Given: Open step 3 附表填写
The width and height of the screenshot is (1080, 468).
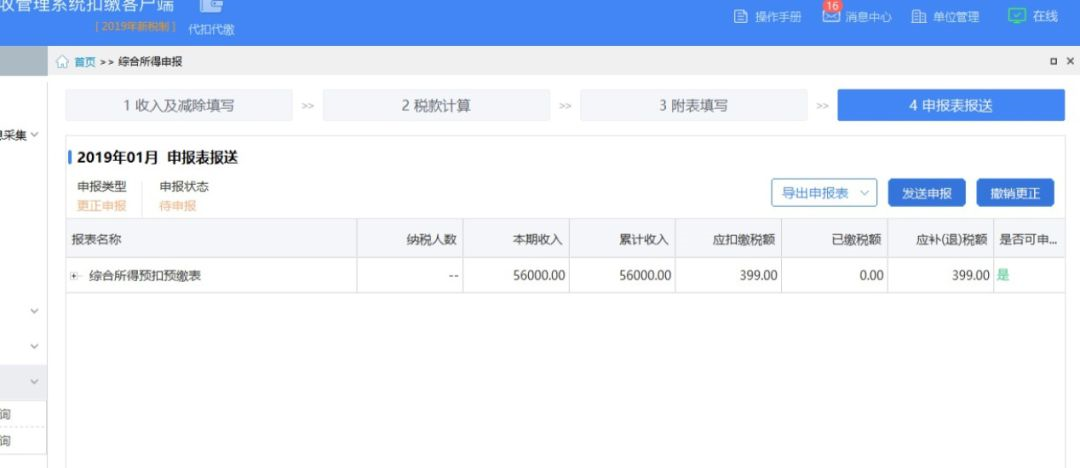Looking at the screenshot, I should point(693,105).
